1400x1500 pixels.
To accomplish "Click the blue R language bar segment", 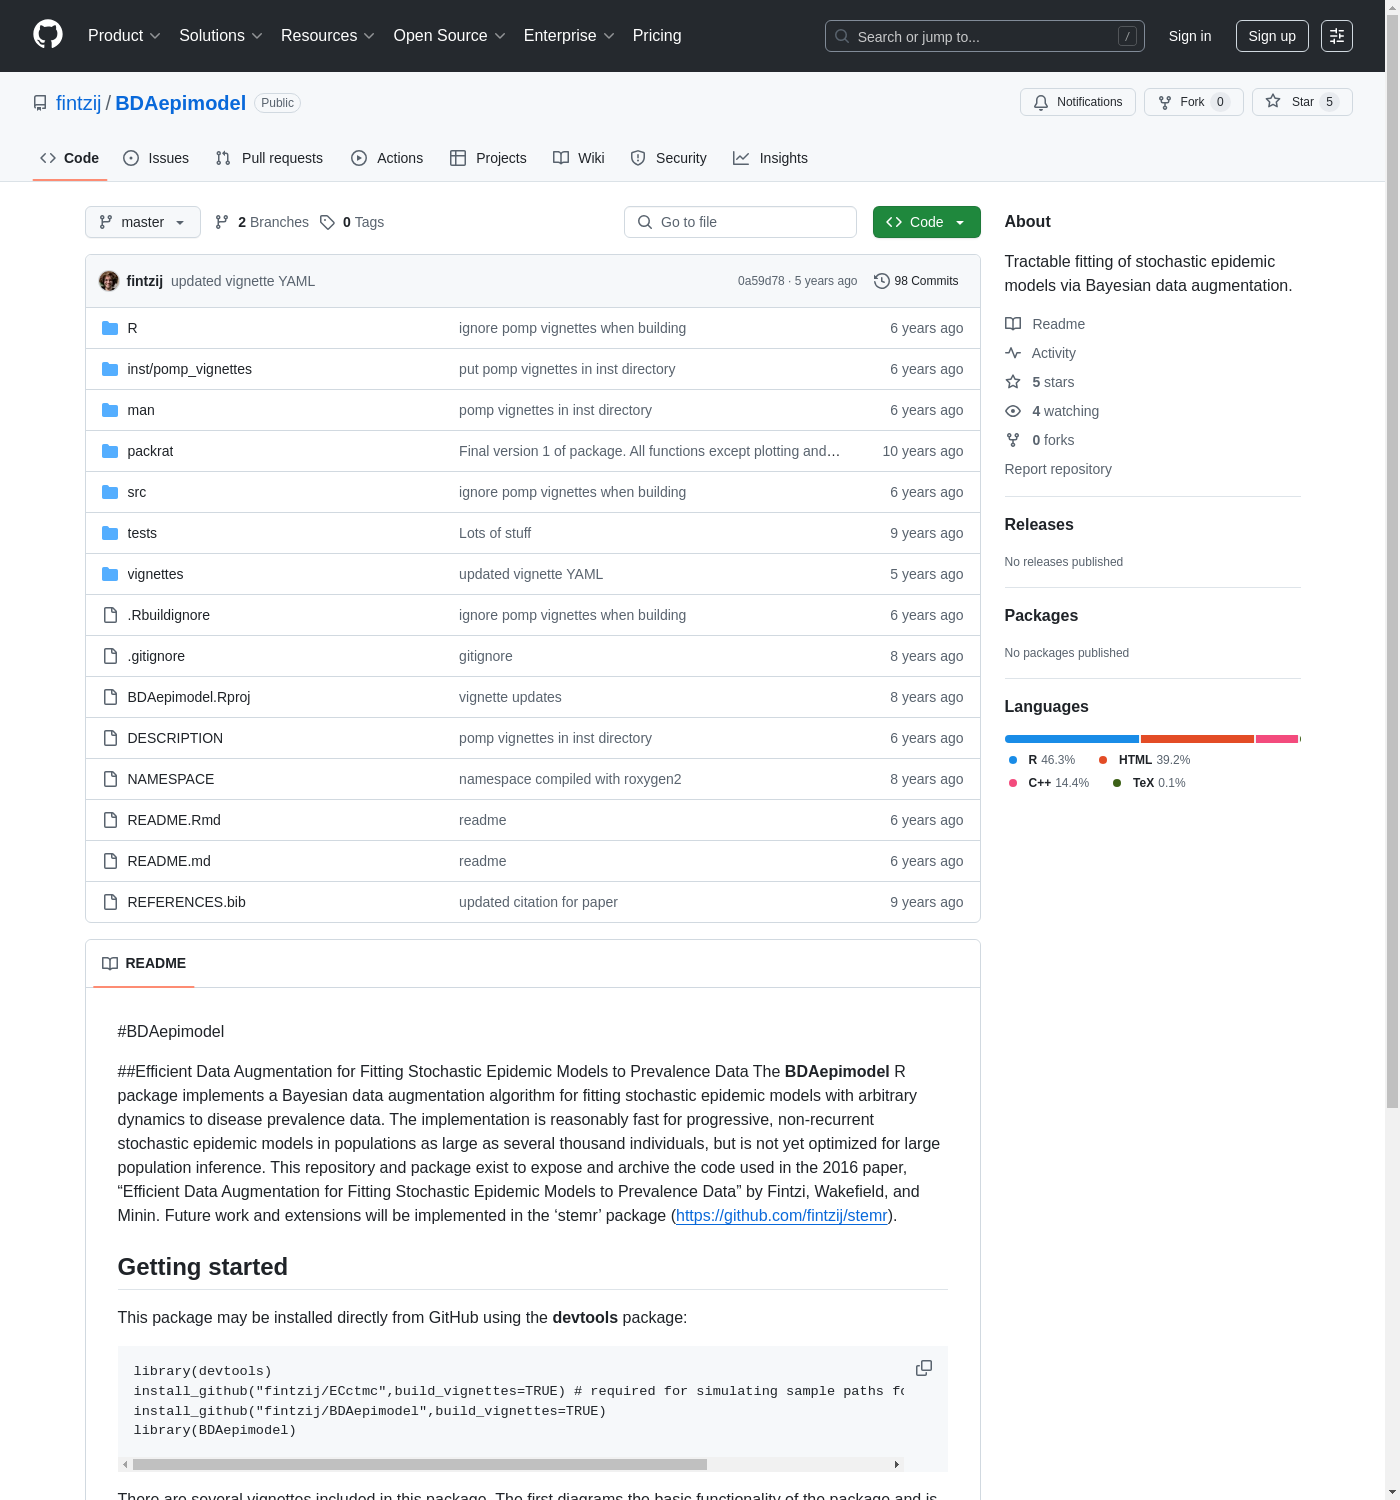I will click(1071, 739).
